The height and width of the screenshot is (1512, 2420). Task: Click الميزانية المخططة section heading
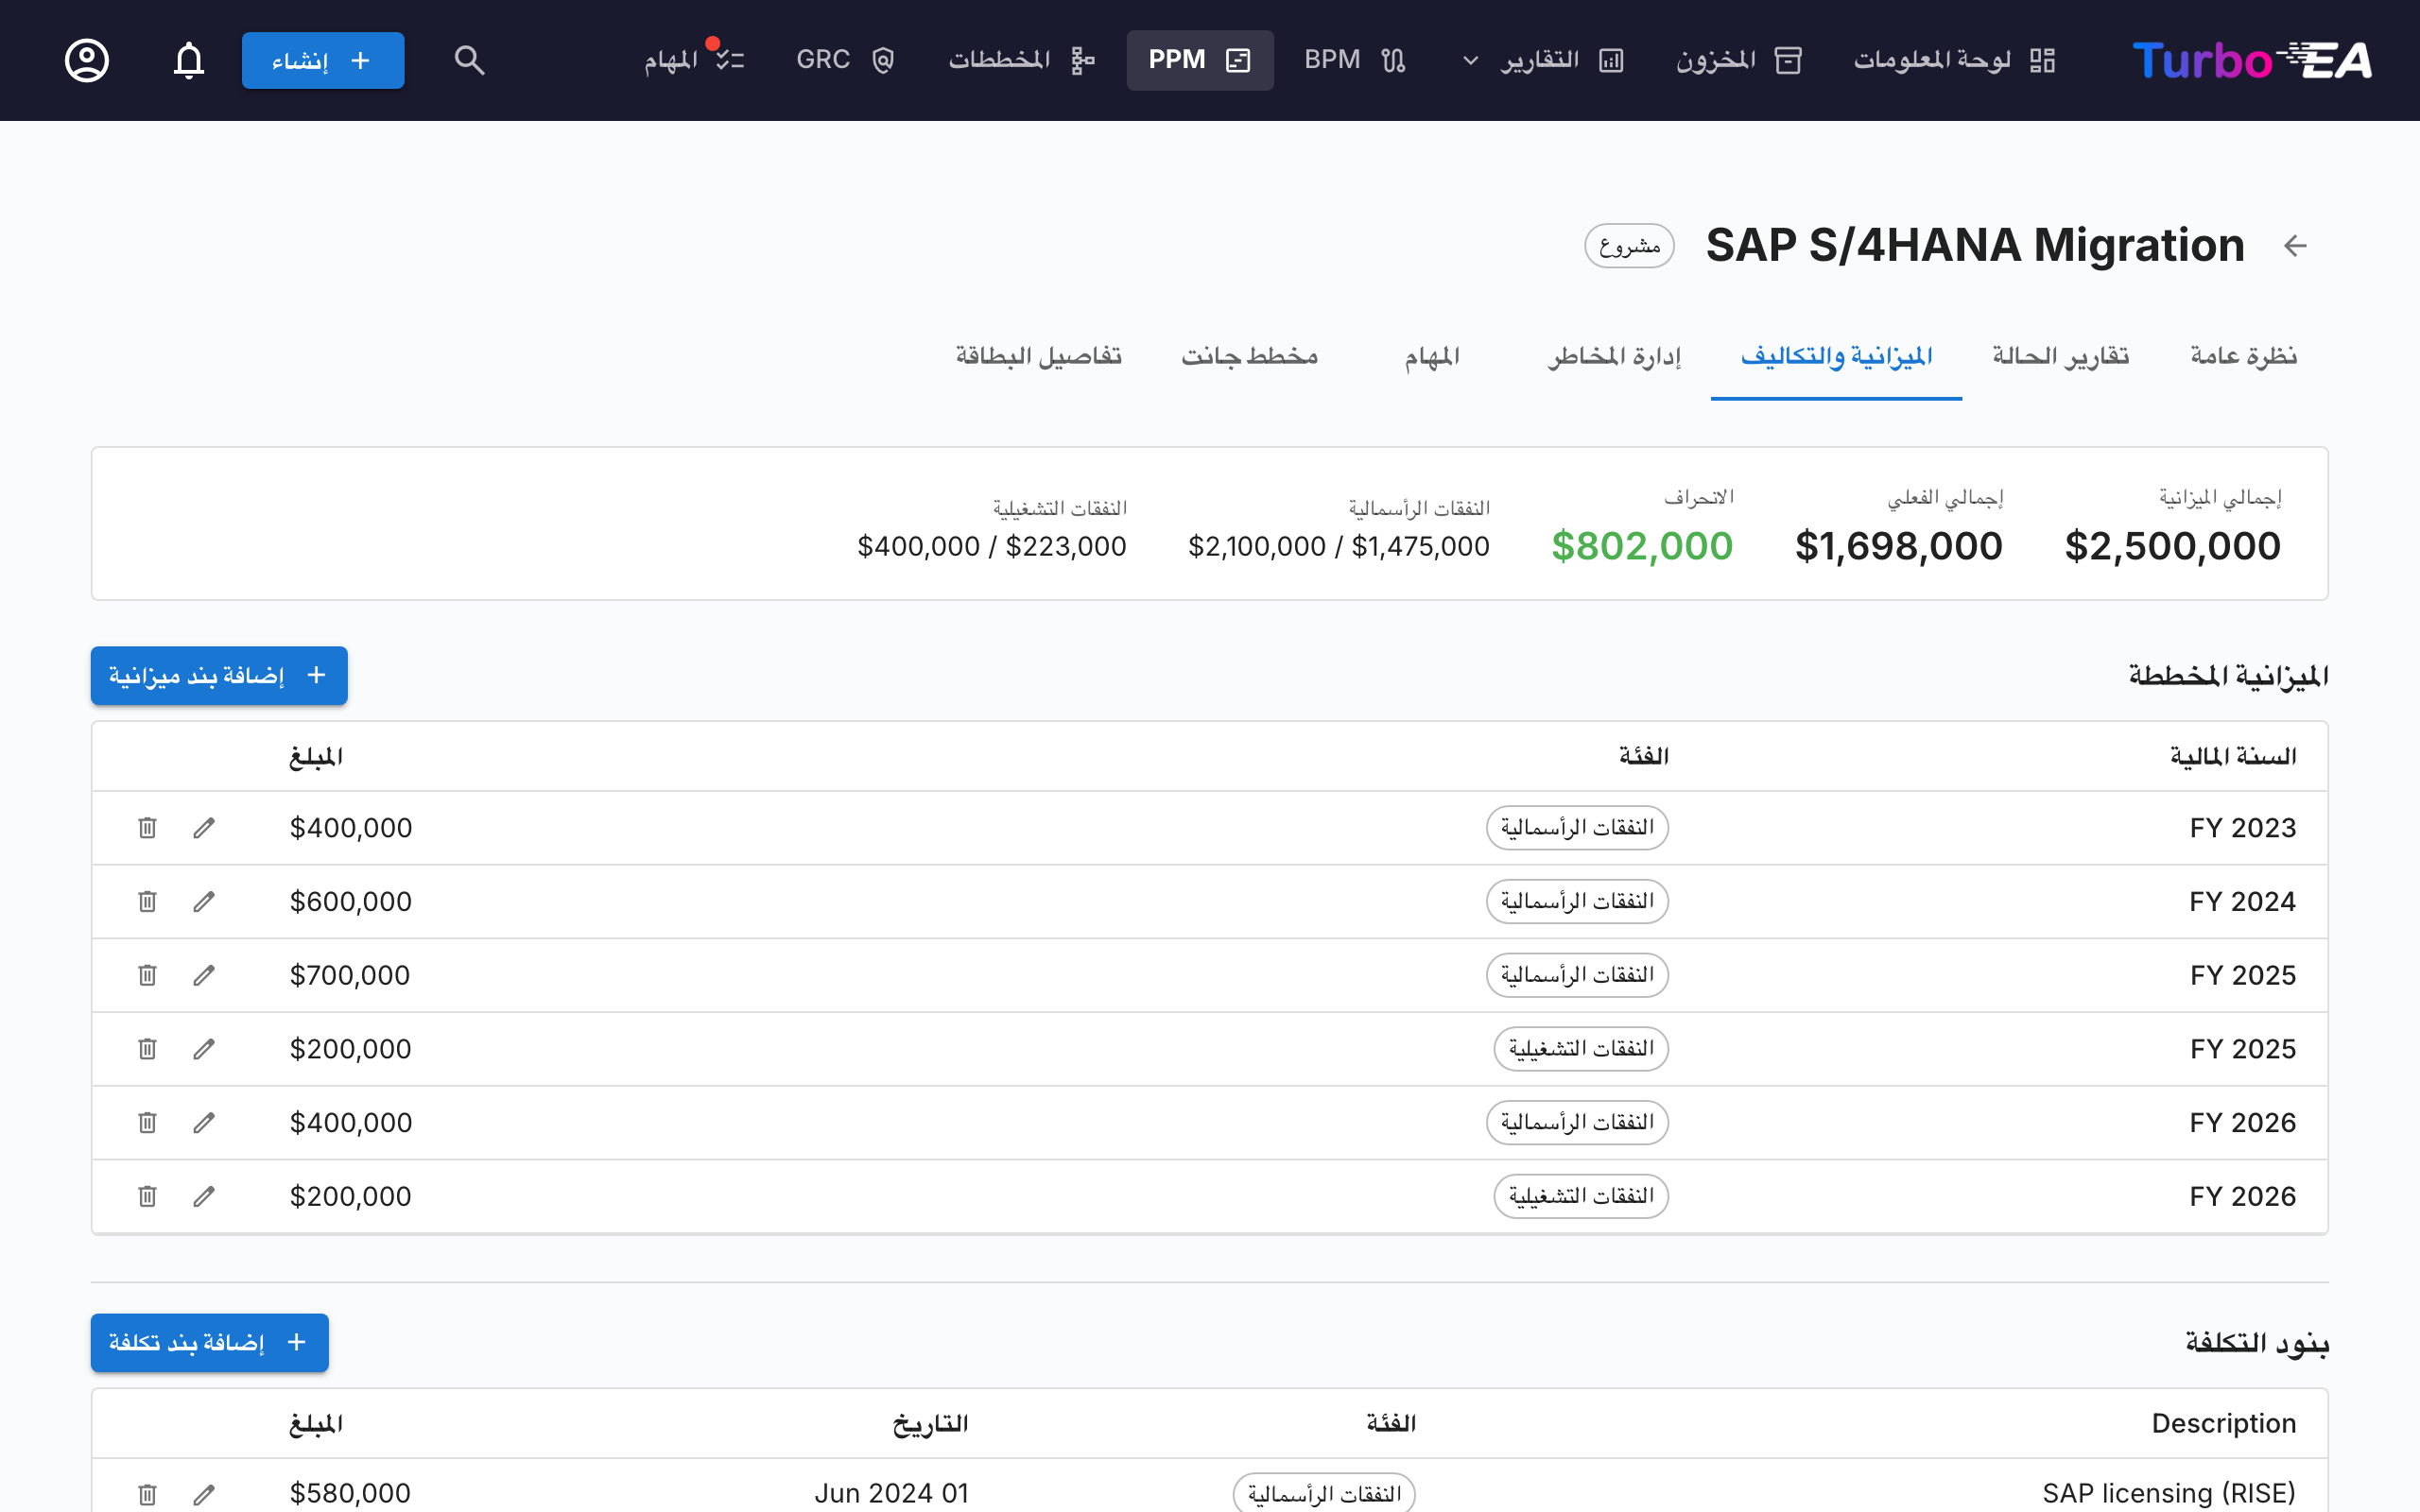point(2228,676)
